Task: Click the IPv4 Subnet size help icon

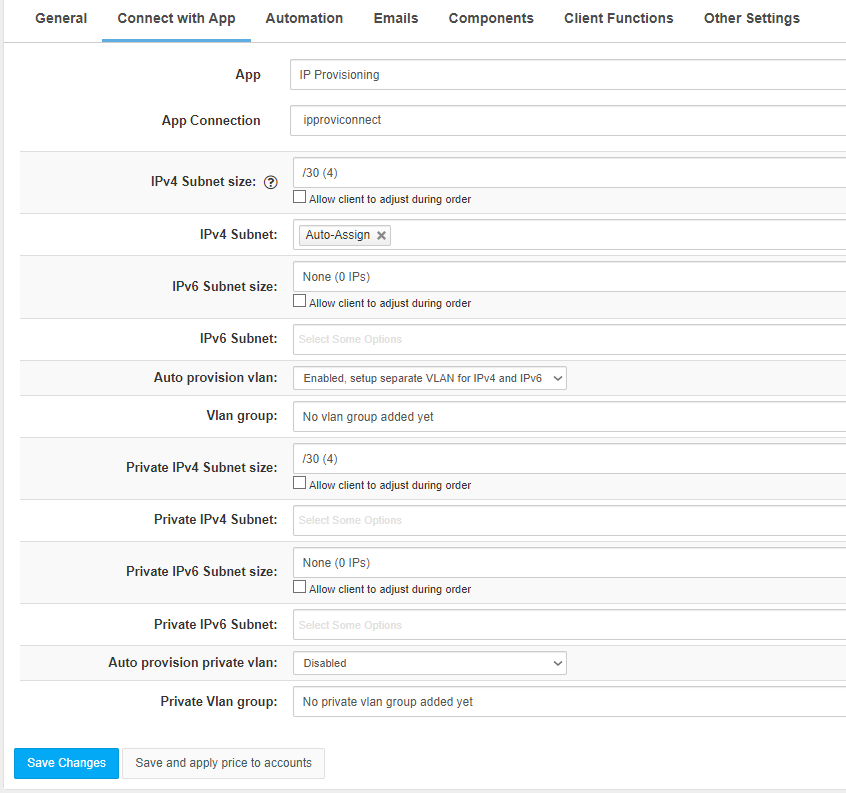Action: pos(270,182)
